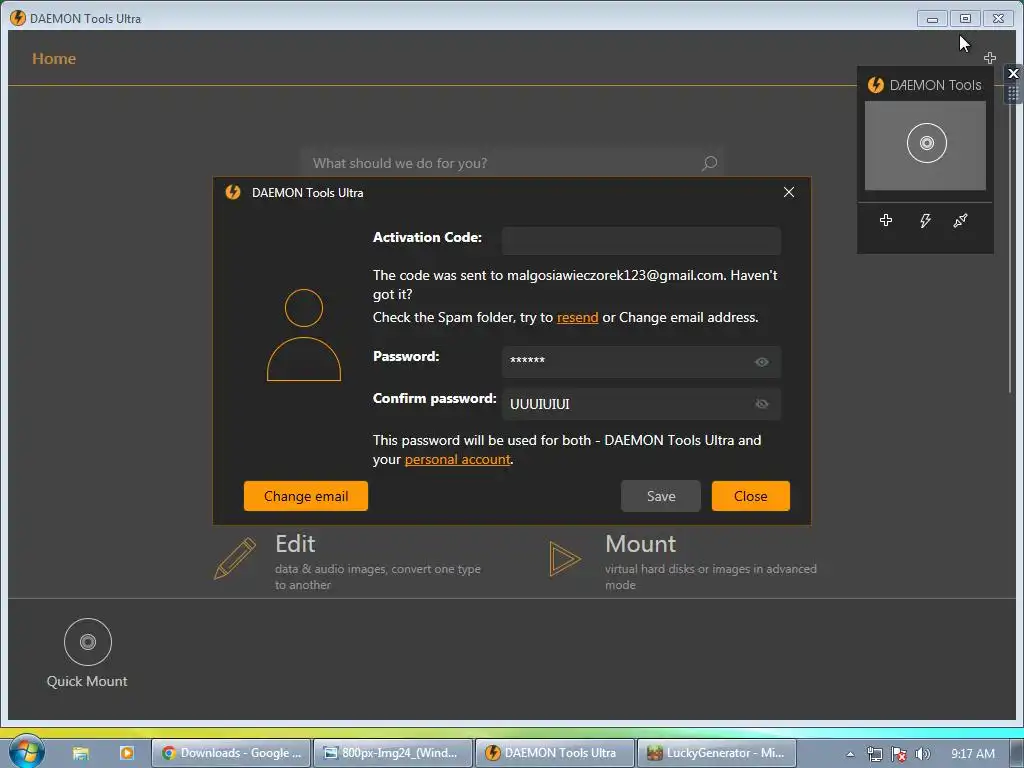This screenshot has width=1024, height=768.
Task: Focus the Activation Code input field
Action: 641,240
